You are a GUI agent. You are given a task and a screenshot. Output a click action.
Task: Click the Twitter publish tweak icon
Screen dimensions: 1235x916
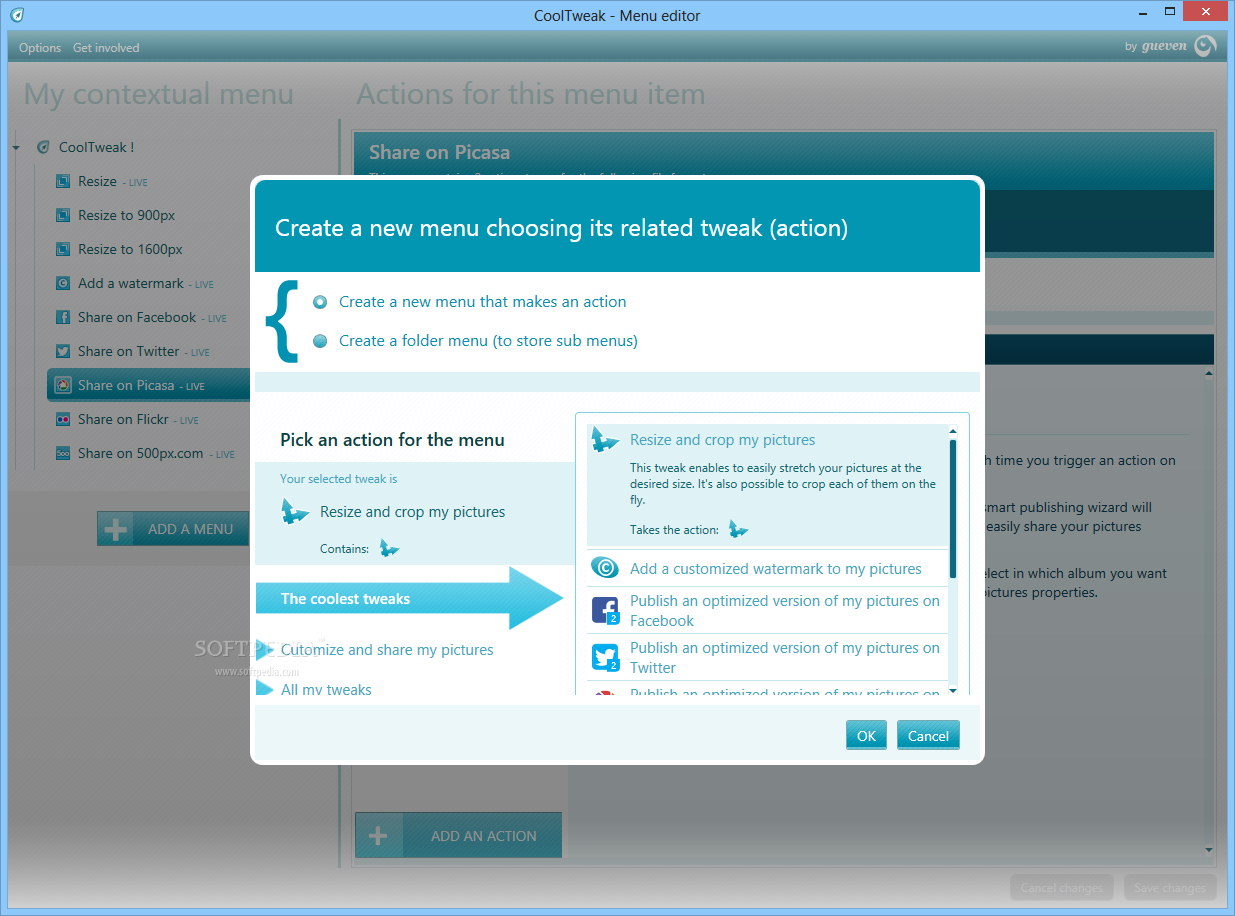pyautogui.click(x=606, y=657)
